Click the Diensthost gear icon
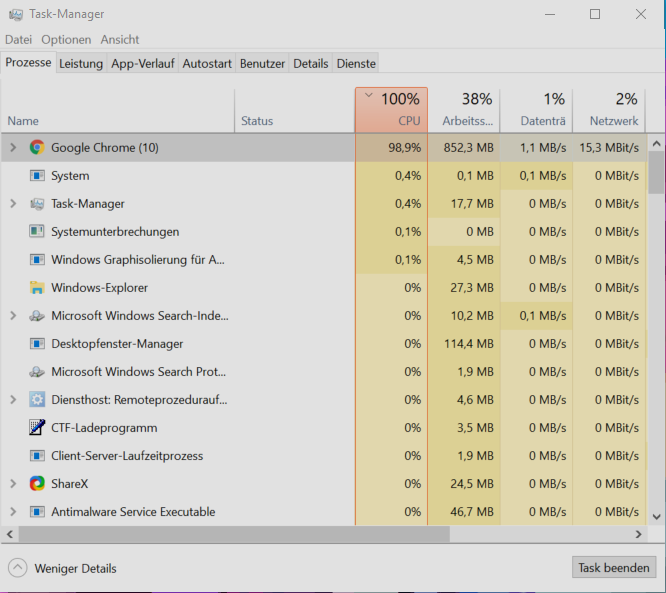666x593 pixels. point(37,400)
